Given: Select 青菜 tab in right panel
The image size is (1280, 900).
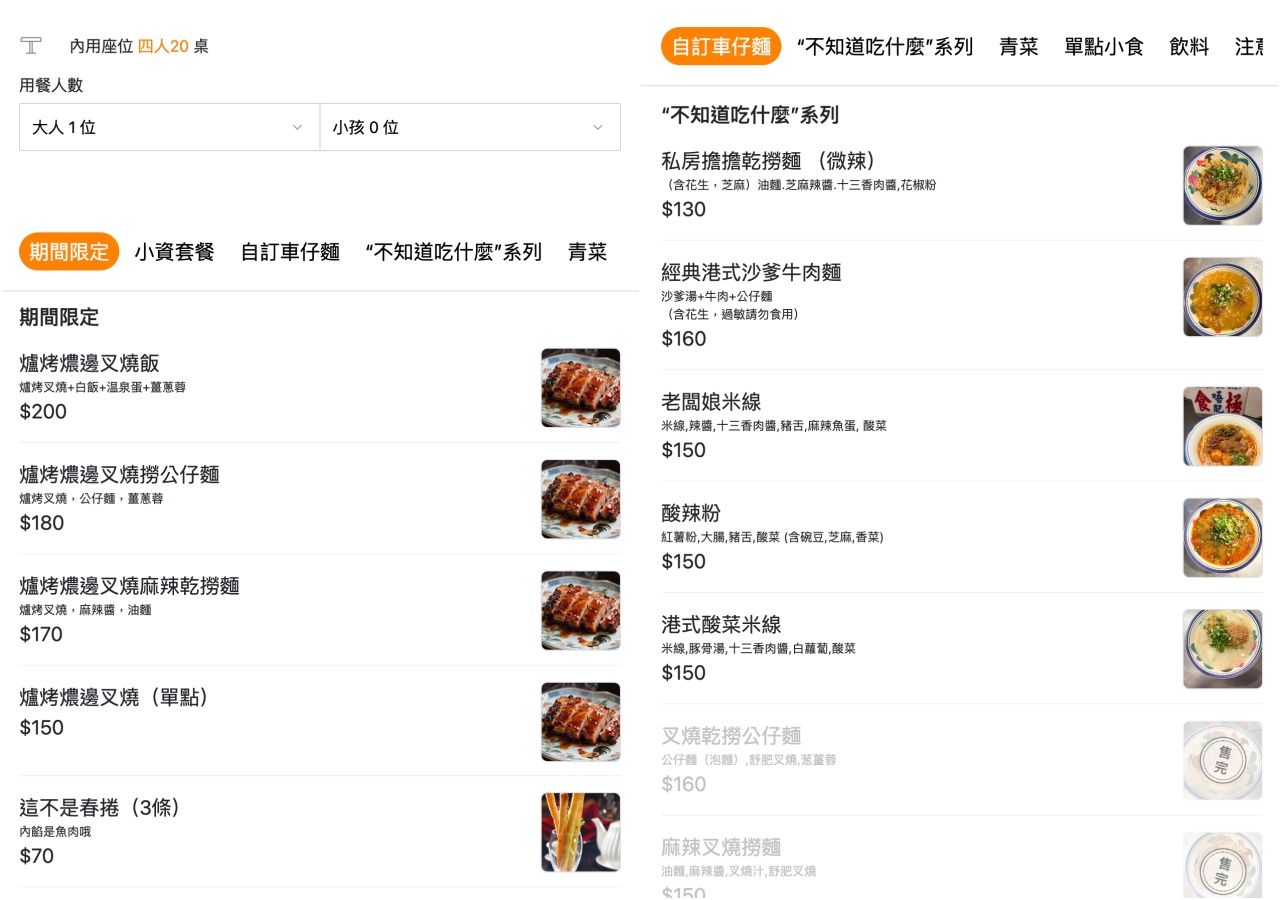Looking at the screenshot, I should click(x=1019, y=46).
